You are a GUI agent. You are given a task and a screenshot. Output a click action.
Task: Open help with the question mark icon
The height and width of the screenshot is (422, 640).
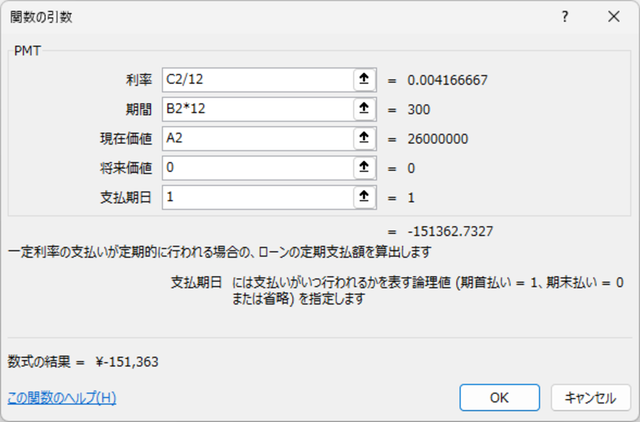pyautogui.click(x=565, y=17)
